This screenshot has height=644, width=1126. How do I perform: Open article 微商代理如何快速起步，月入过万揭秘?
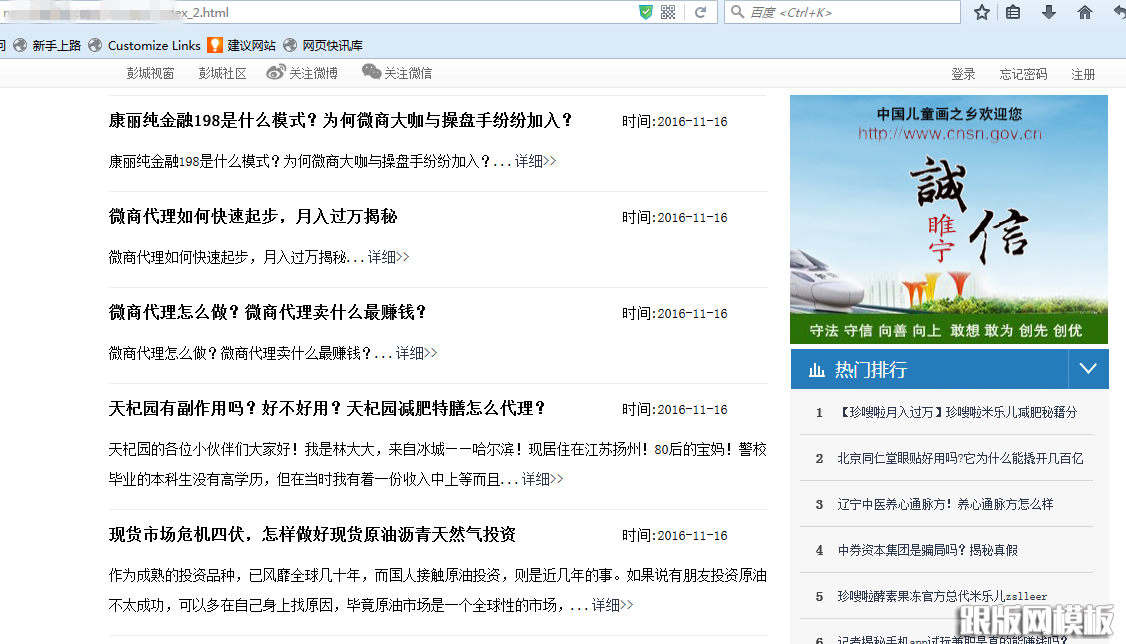[253, 217]
